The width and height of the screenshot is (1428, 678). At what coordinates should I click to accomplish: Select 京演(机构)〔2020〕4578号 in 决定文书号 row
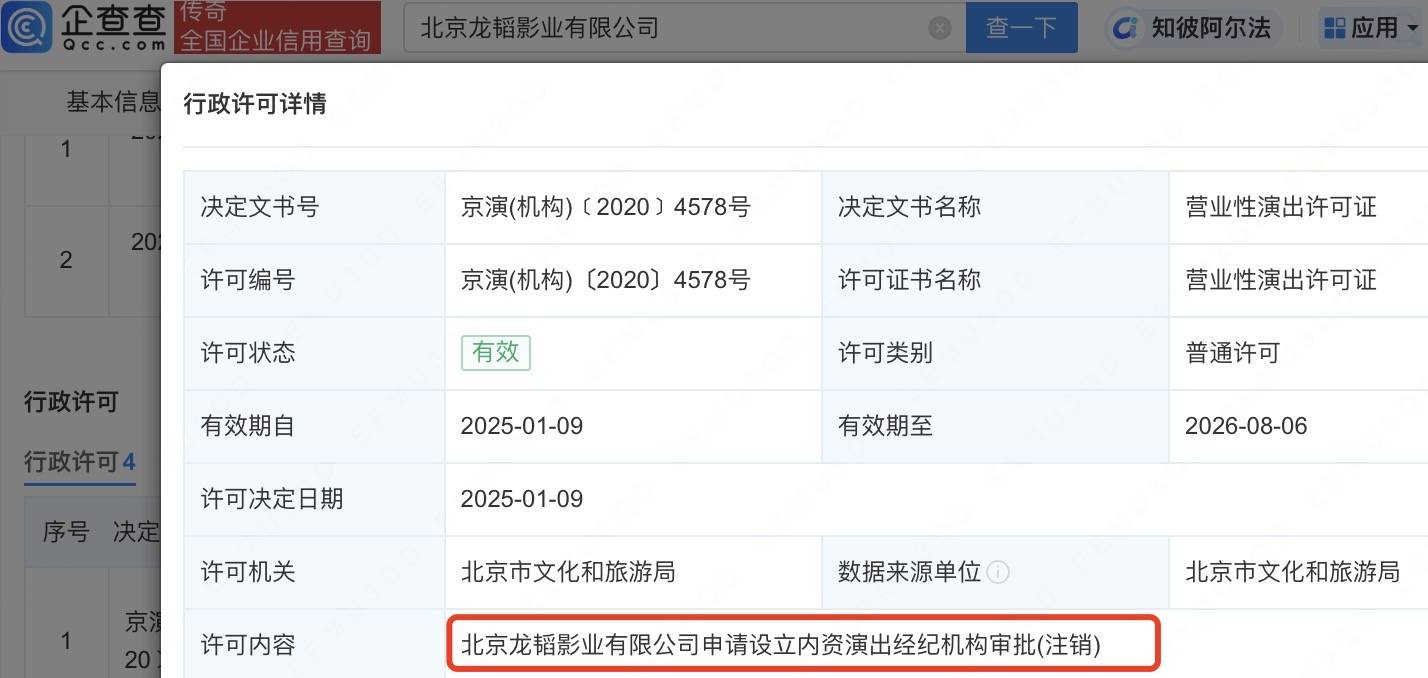coord(606,207)
